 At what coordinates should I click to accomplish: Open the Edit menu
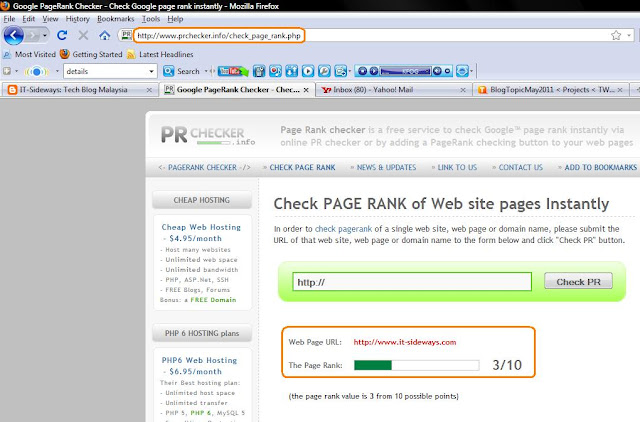pyautogui.click(x=29, y=19)
